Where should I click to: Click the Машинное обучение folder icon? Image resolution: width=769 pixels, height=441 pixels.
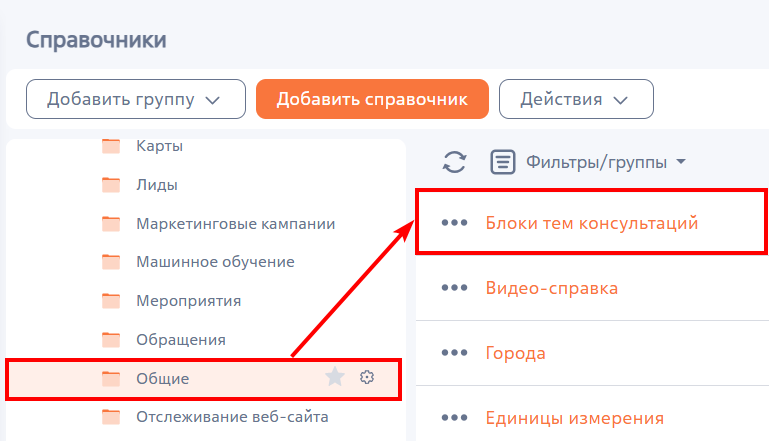[111, 262]
